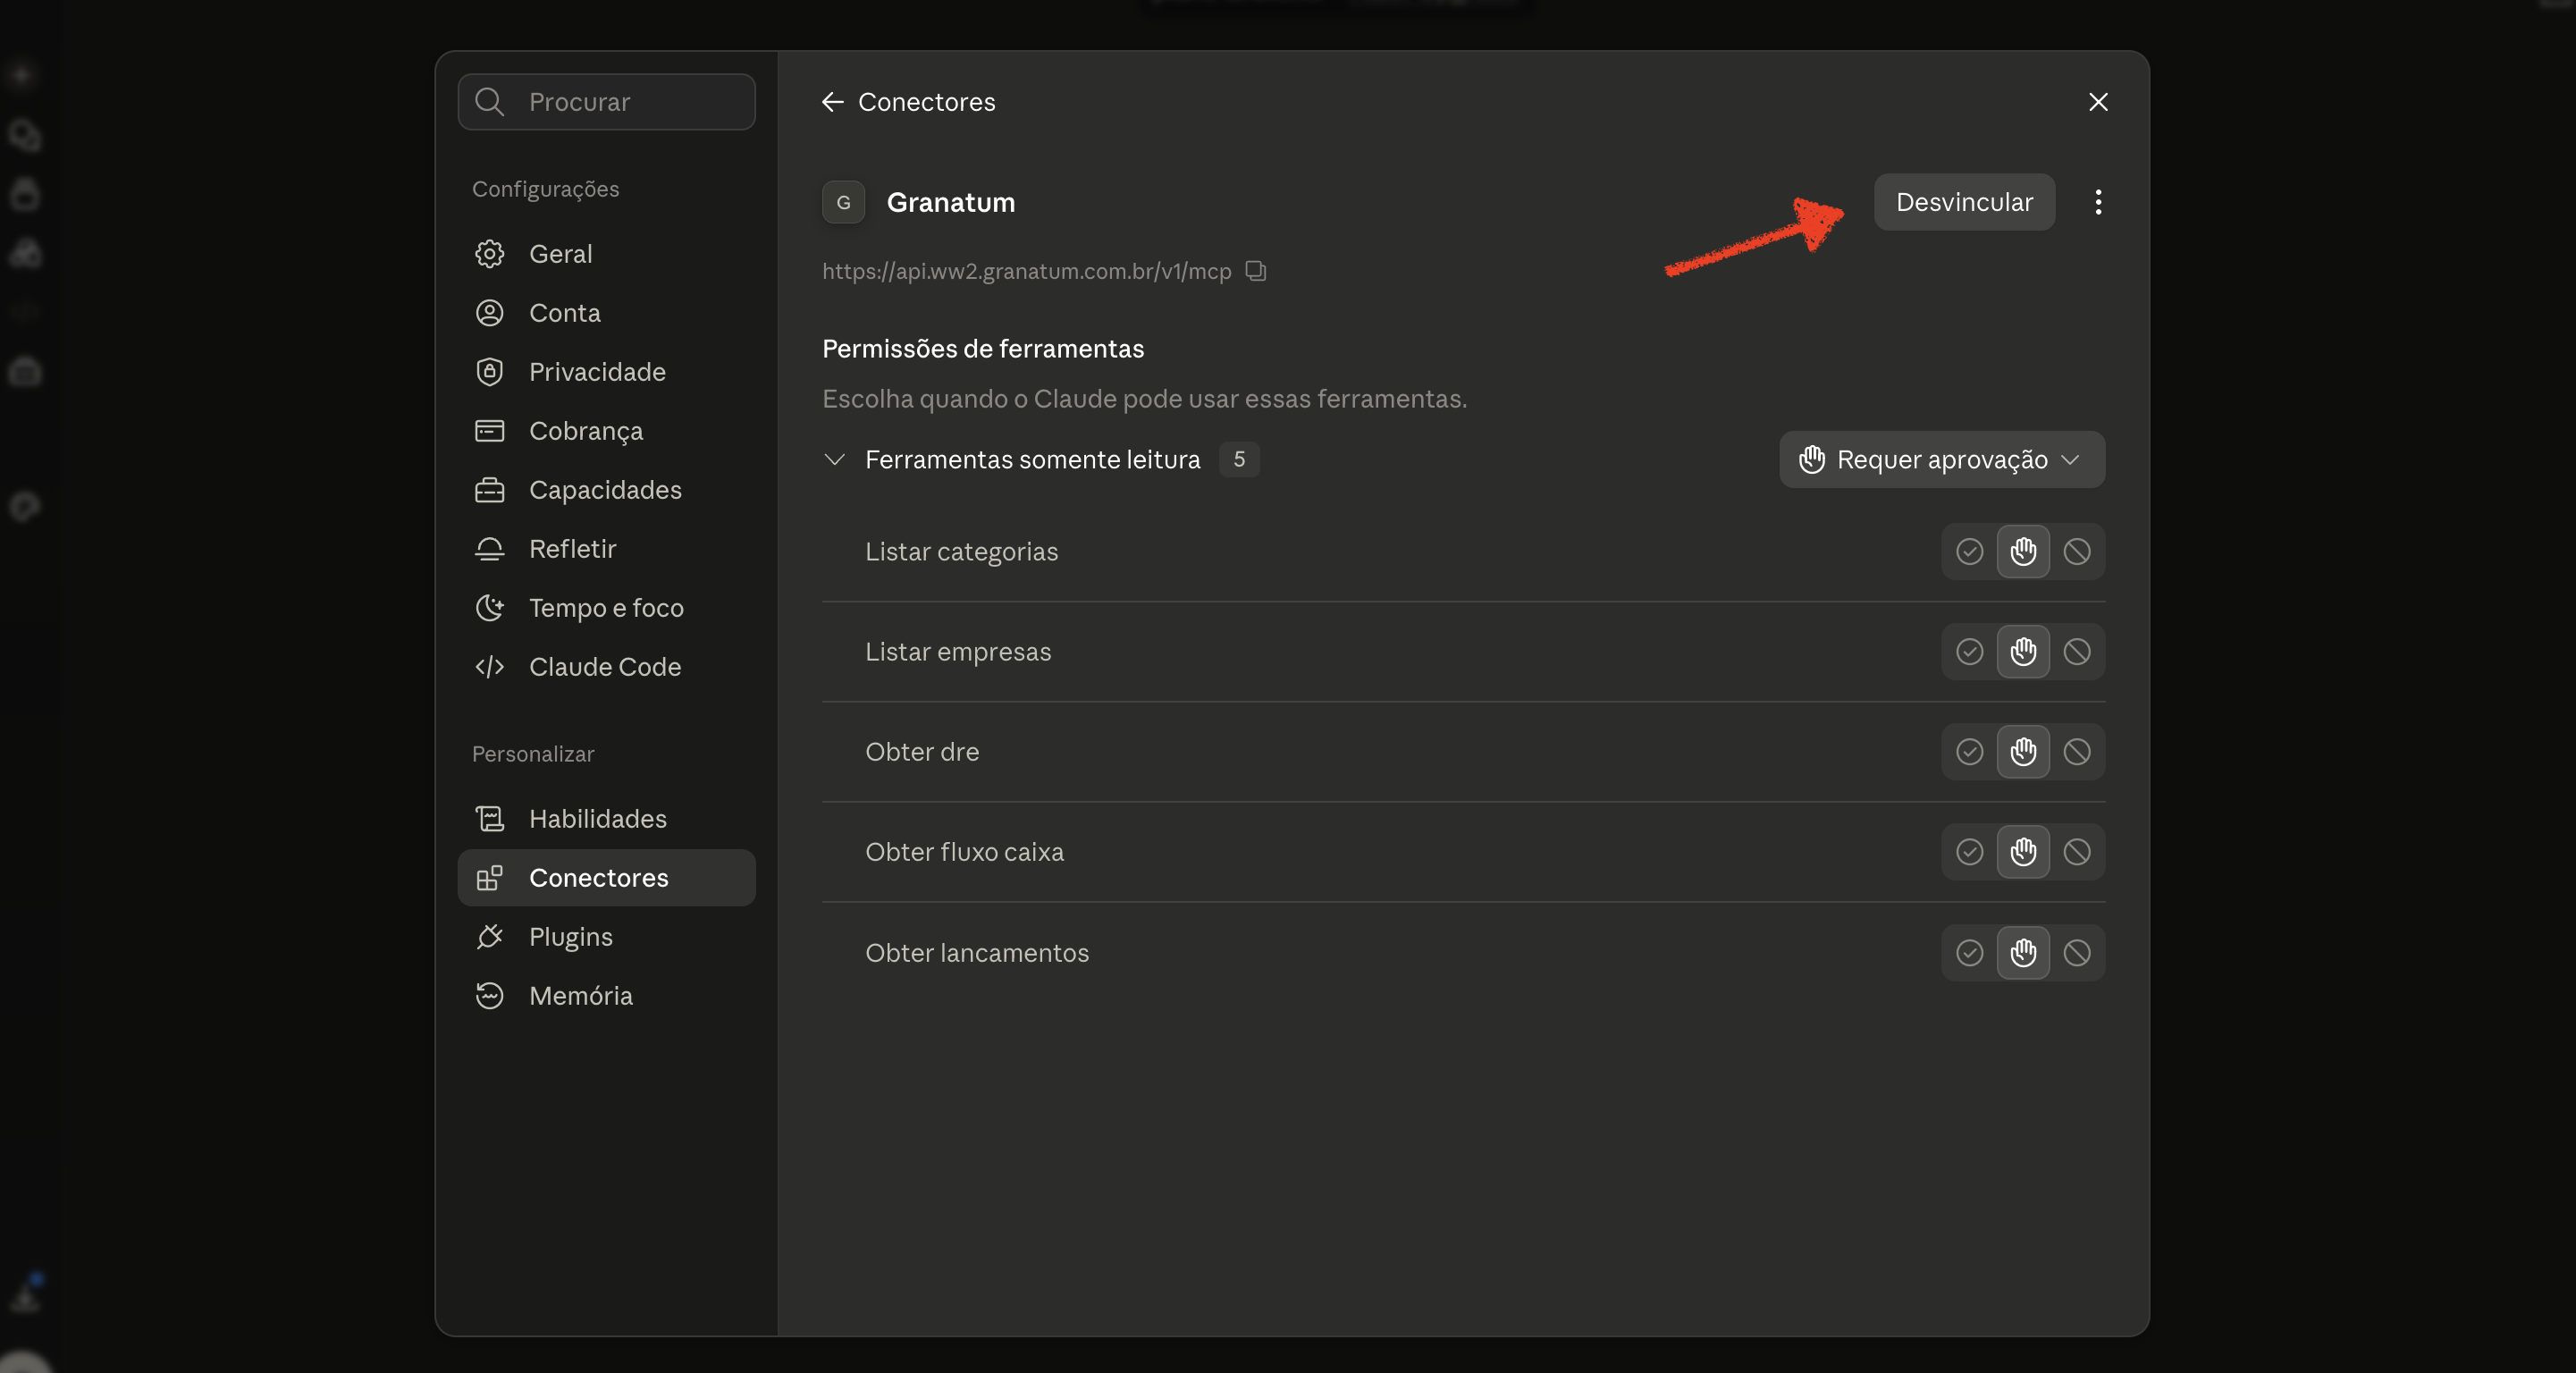2576x1373 pixels.
Task: Open the Conta settings
Action: [x=607, y=313]
